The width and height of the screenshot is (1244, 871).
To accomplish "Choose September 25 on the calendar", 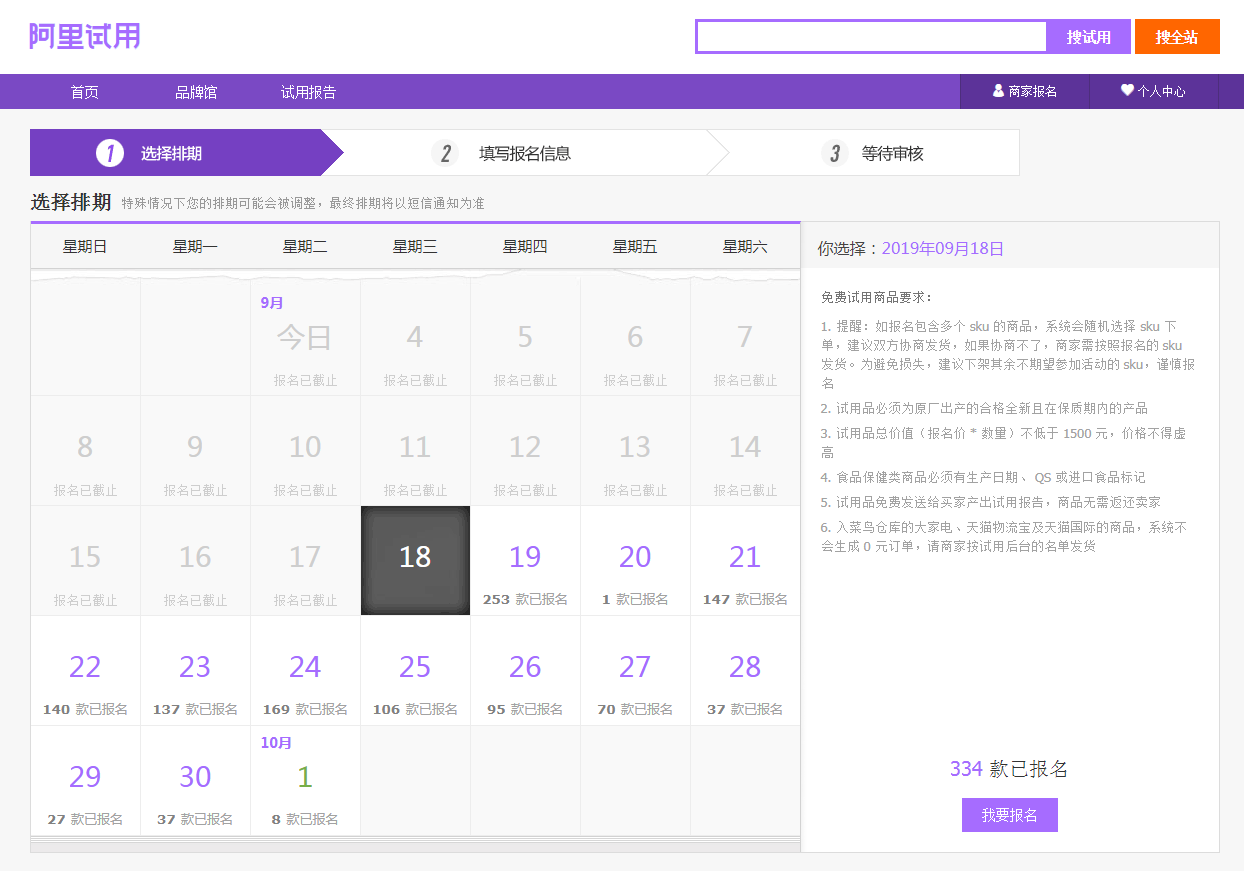I will point(415,671).
